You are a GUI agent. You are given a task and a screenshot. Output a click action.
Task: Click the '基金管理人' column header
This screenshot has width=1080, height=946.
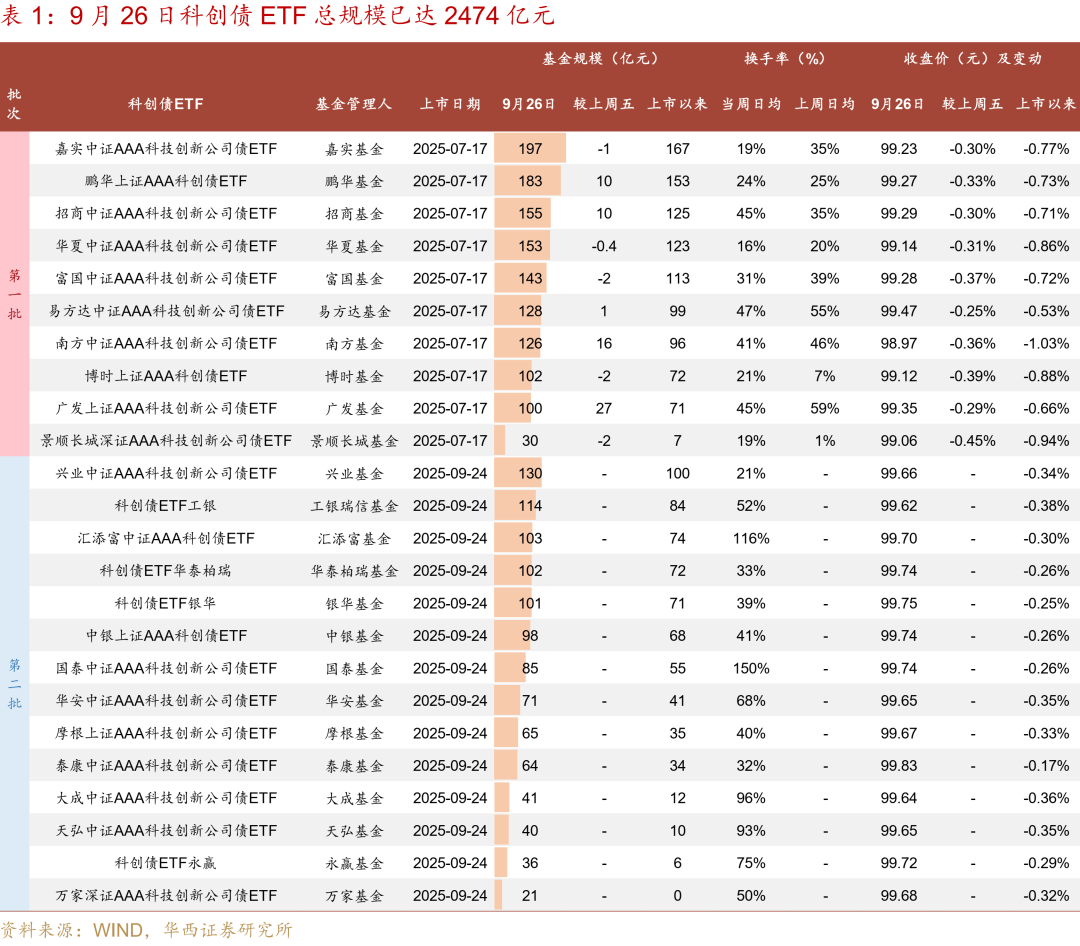tap(354, 104)
